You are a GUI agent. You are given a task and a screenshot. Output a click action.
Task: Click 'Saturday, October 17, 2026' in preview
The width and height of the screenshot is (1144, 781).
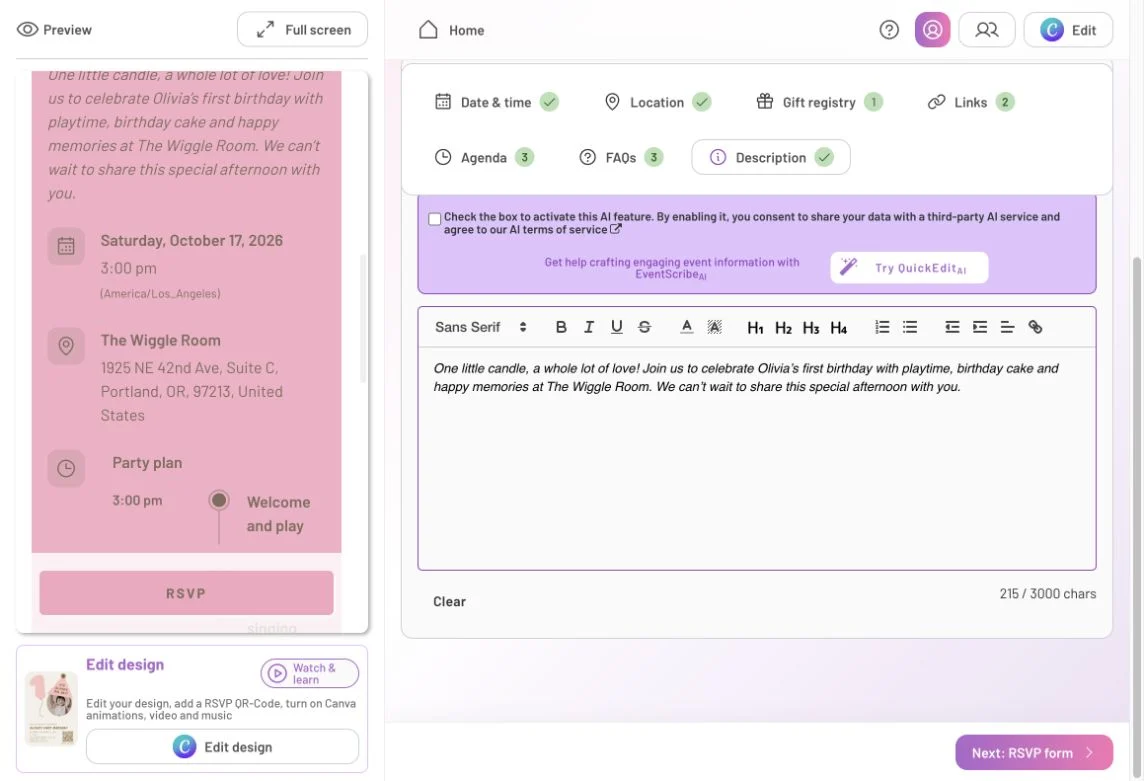(191, 240)
